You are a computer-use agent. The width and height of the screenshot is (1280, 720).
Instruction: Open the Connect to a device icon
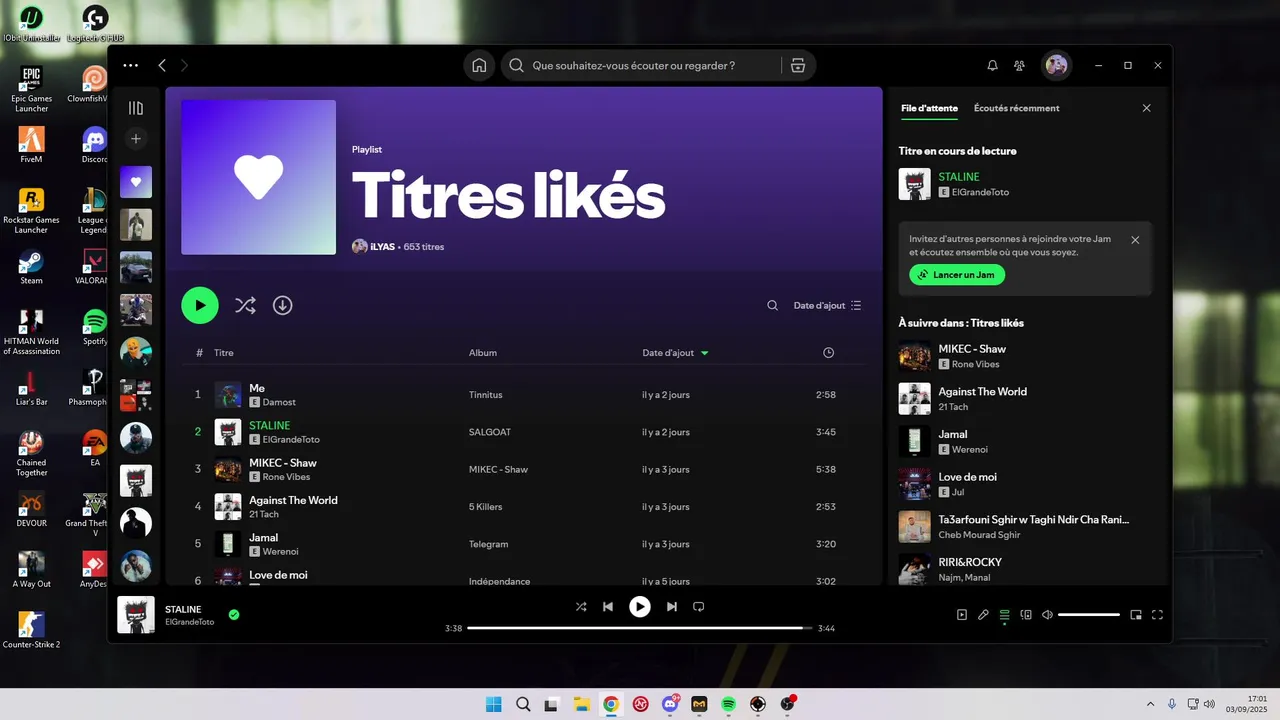1026,615
